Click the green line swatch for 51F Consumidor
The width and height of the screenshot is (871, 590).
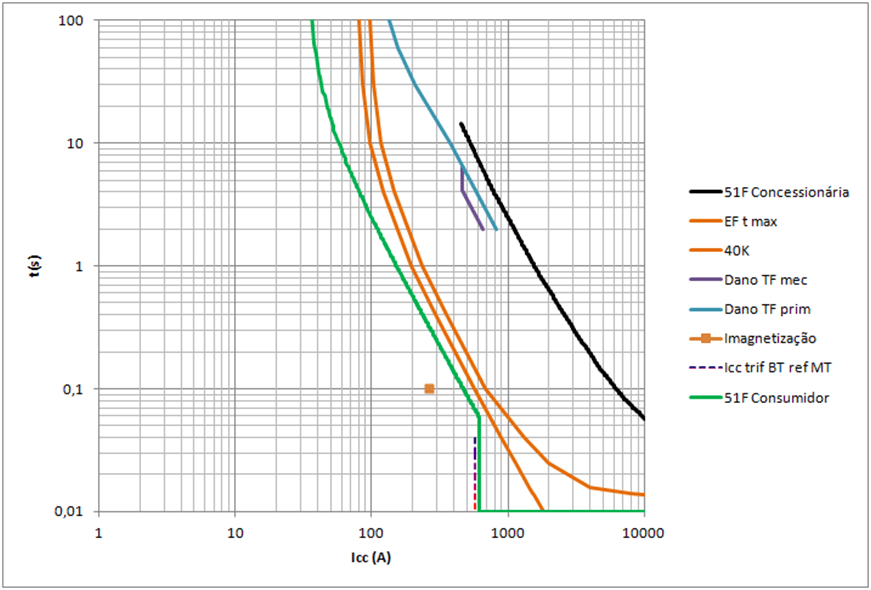pos(705,397)
